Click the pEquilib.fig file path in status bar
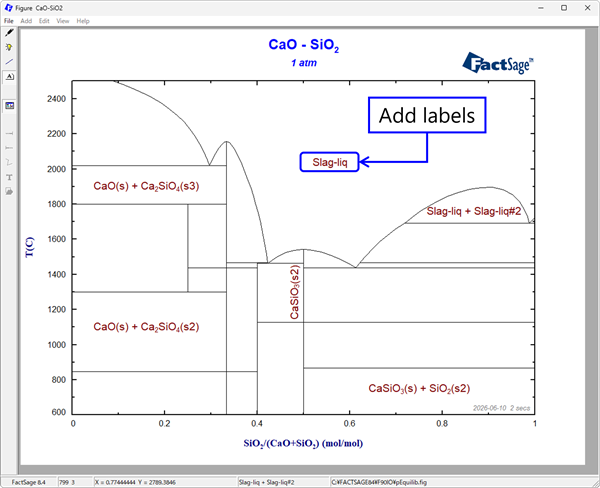The image size is (600, 488). [379, 482]
